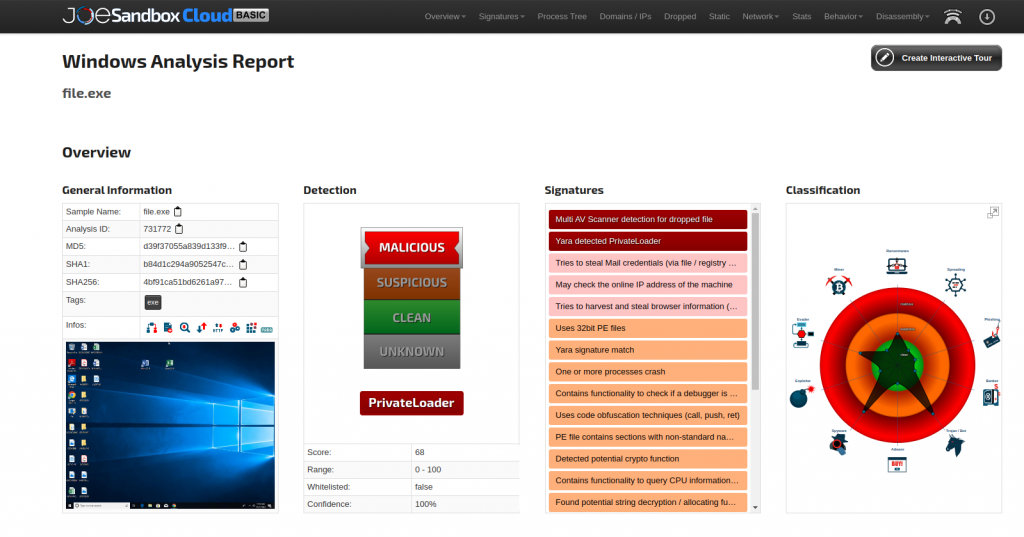Open the Windows desktop screenshot thumbnail
Viewport: 1024px width, 537px height.
click(x=170, y=425)
